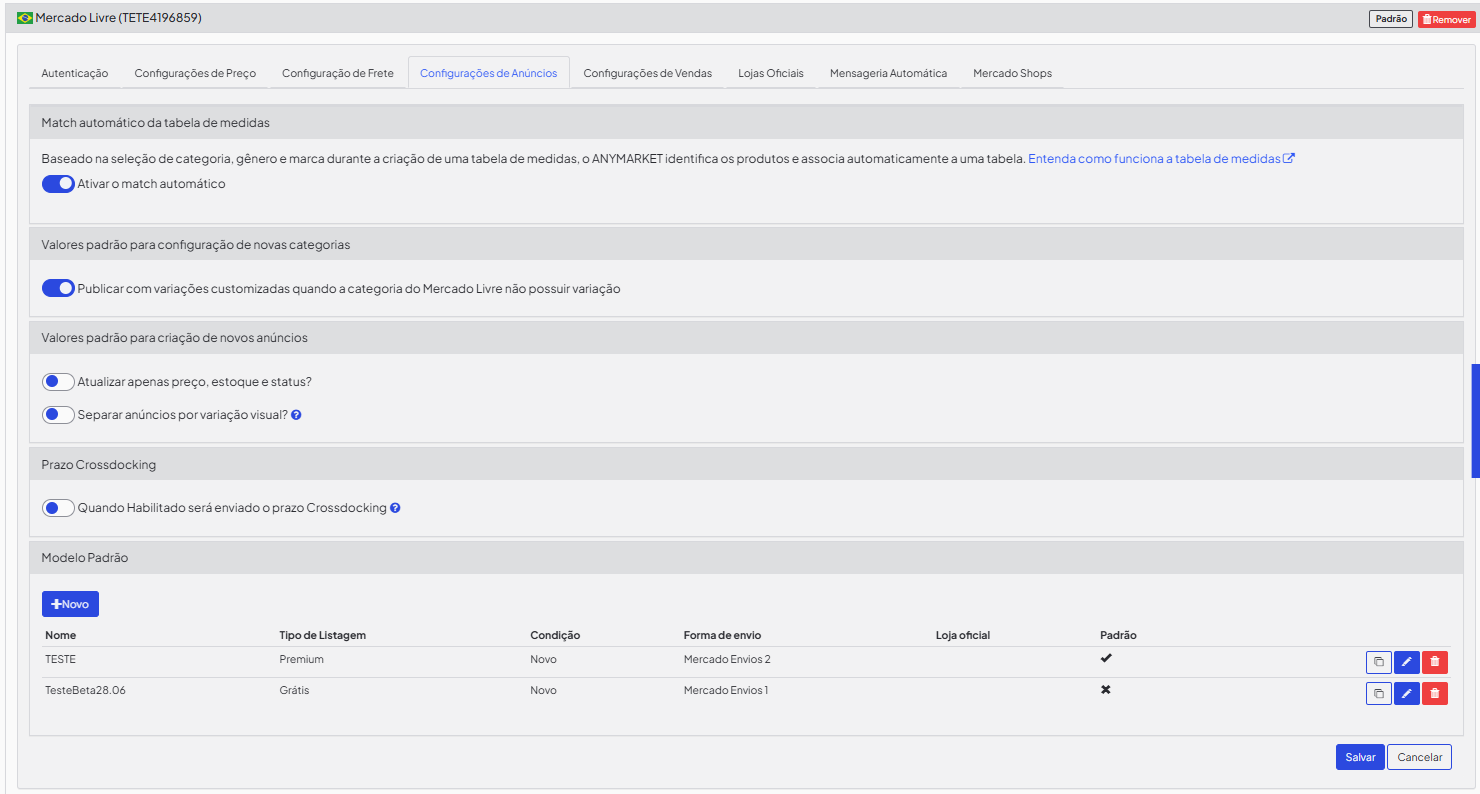Open link Entenda como funciona a tabela de medidas
The image size is (1480, 794).
(1161, 158)
